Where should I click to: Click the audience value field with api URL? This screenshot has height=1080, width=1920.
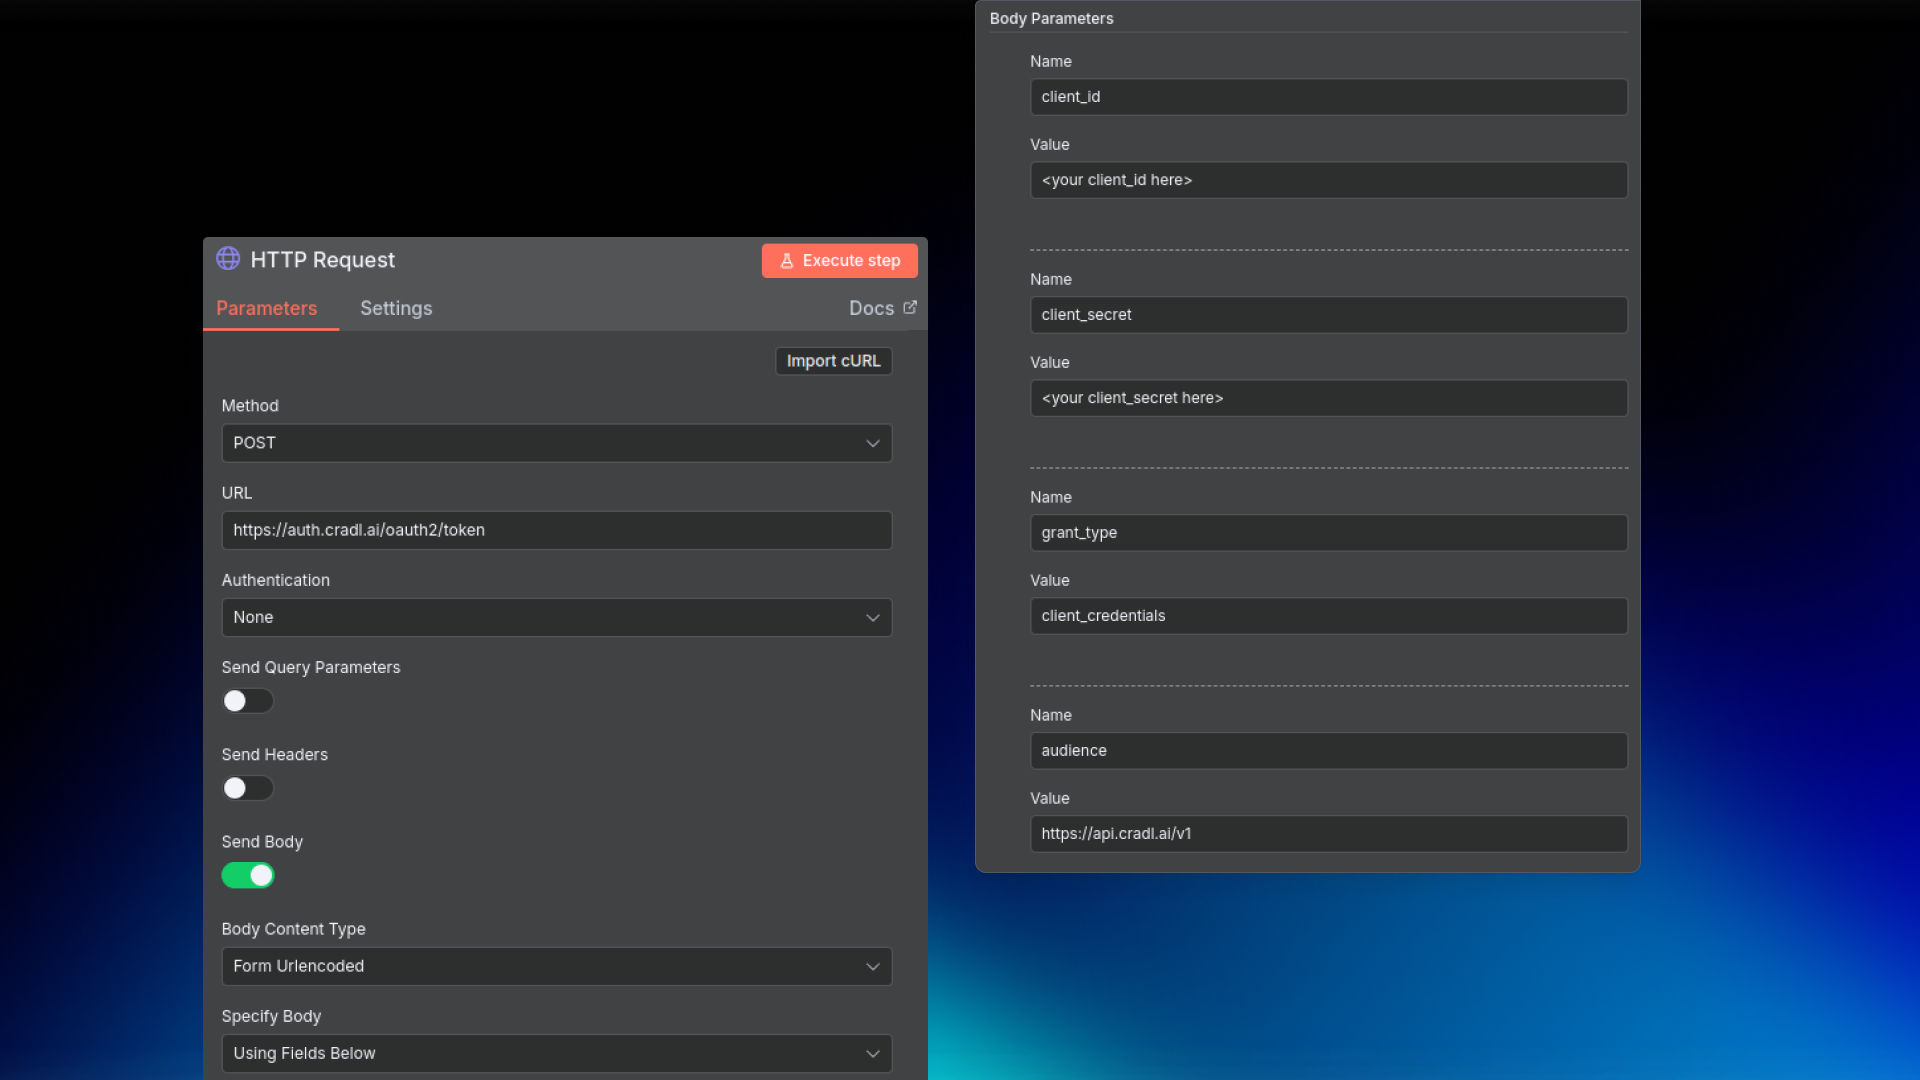click(1328, 834)
